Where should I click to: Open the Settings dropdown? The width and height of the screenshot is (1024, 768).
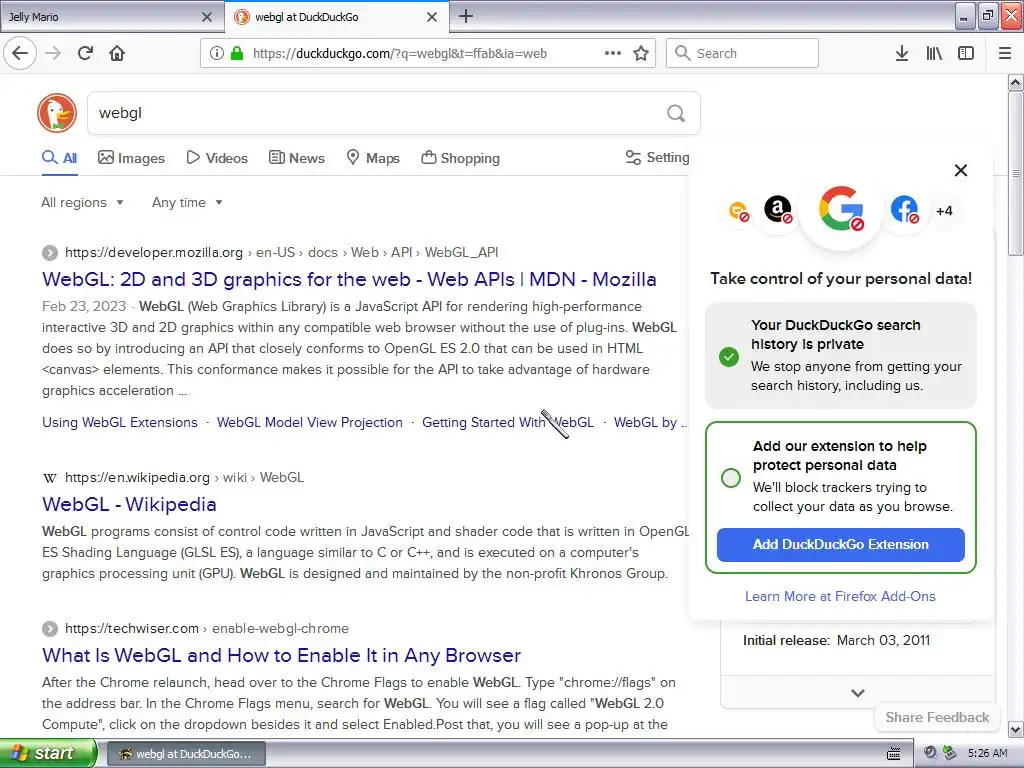click(x=658, y=157)
